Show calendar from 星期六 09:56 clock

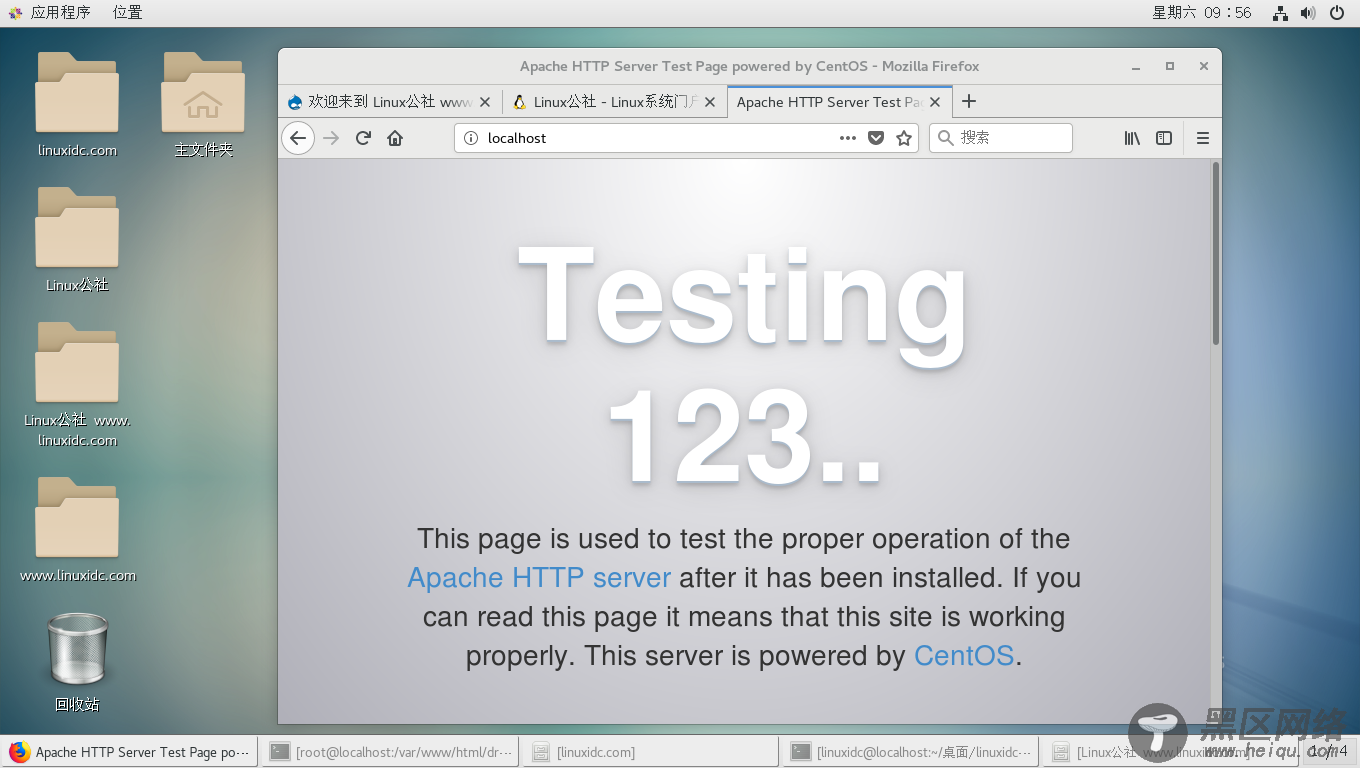1202,13
